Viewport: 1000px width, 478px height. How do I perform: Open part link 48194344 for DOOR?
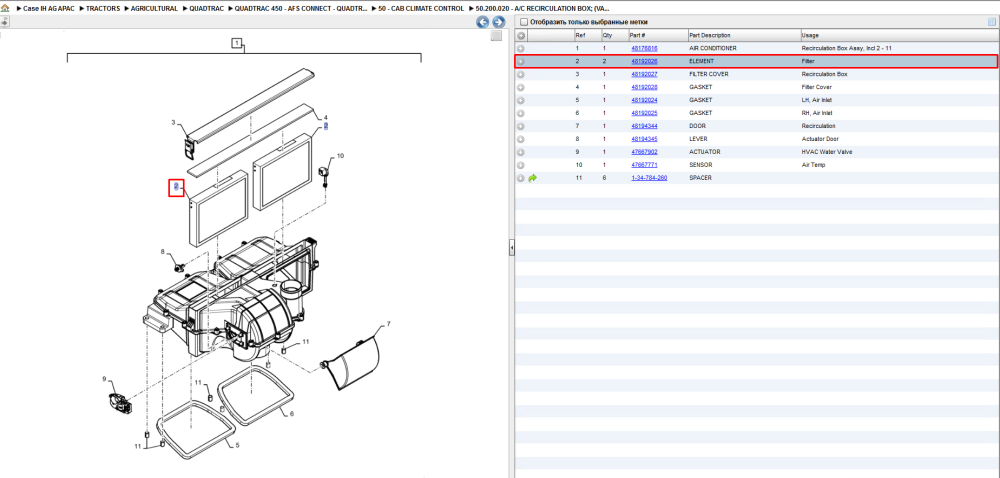pyautogui.click(x=644, y=126)
